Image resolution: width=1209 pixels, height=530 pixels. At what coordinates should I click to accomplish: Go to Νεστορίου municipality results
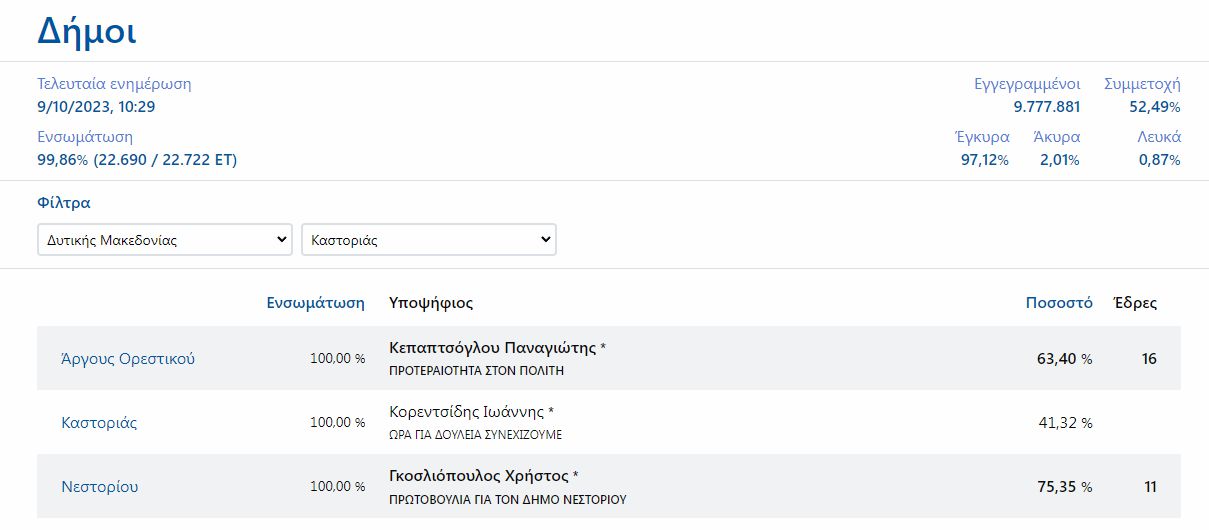click(x=100, y=487)
